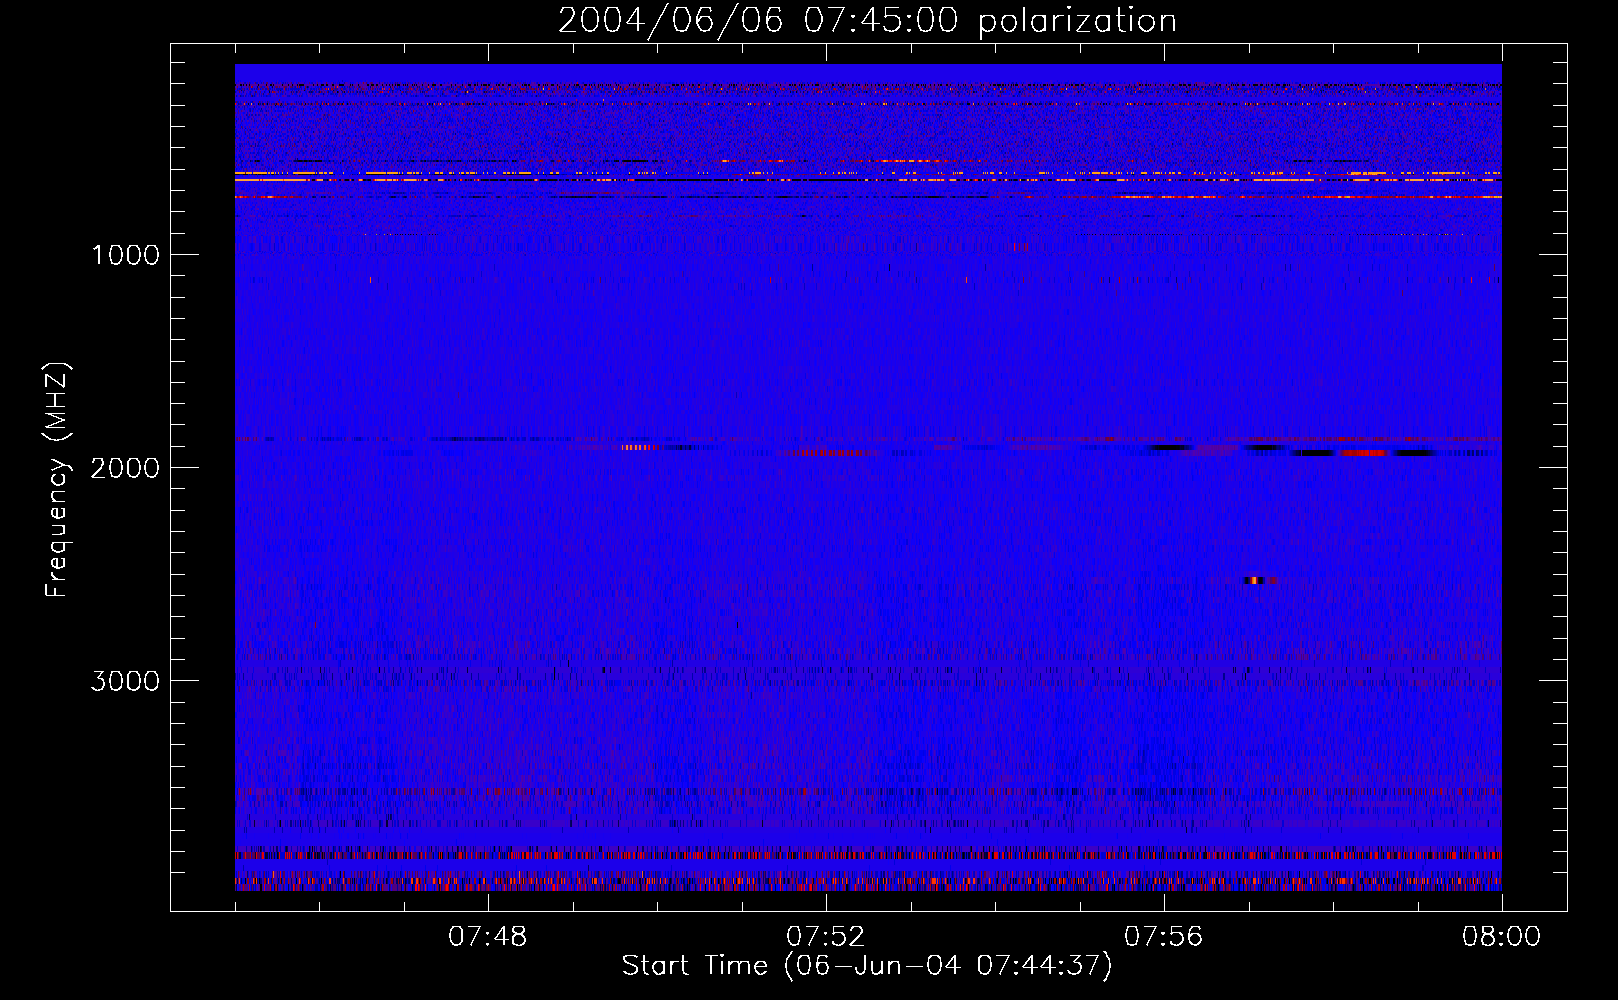
Task: Click the 2000 frequency axis label
Action: point(125,468)
